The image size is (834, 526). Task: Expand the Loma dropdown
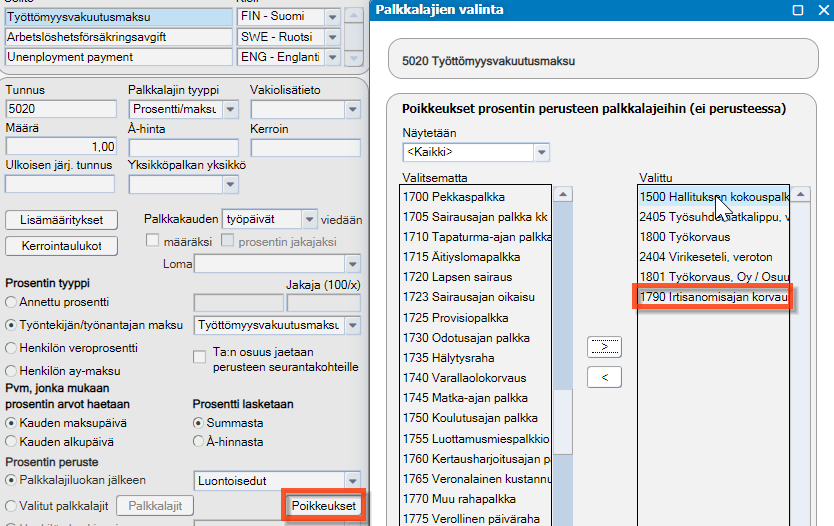pos(353,264)
